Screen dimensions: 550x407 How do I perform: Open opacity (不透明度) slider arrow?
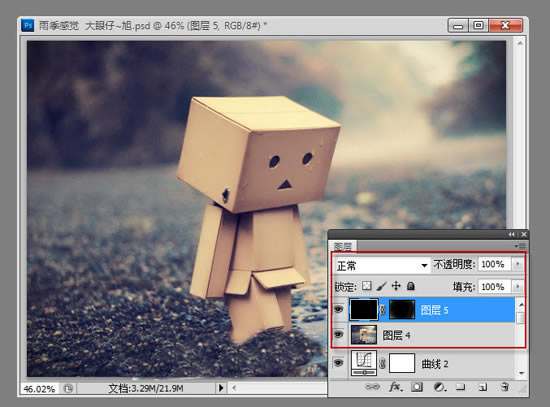point(517,264)
